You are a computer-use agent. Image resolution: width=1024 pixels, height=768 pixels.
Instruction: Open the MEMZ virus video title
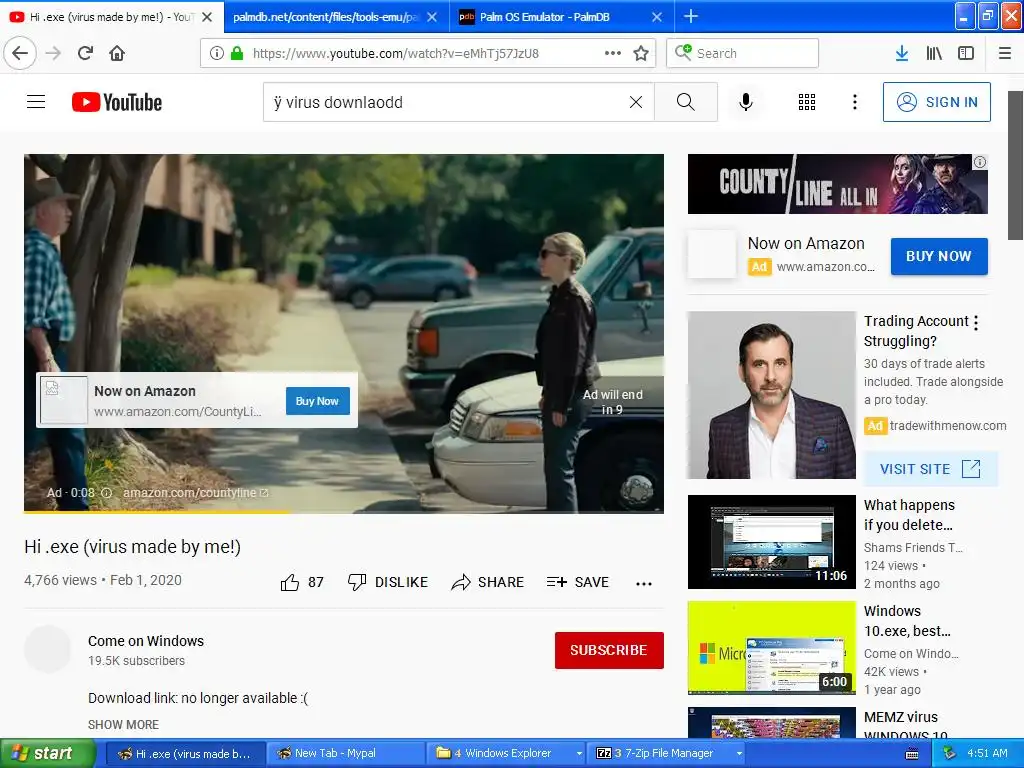[905, 726]
